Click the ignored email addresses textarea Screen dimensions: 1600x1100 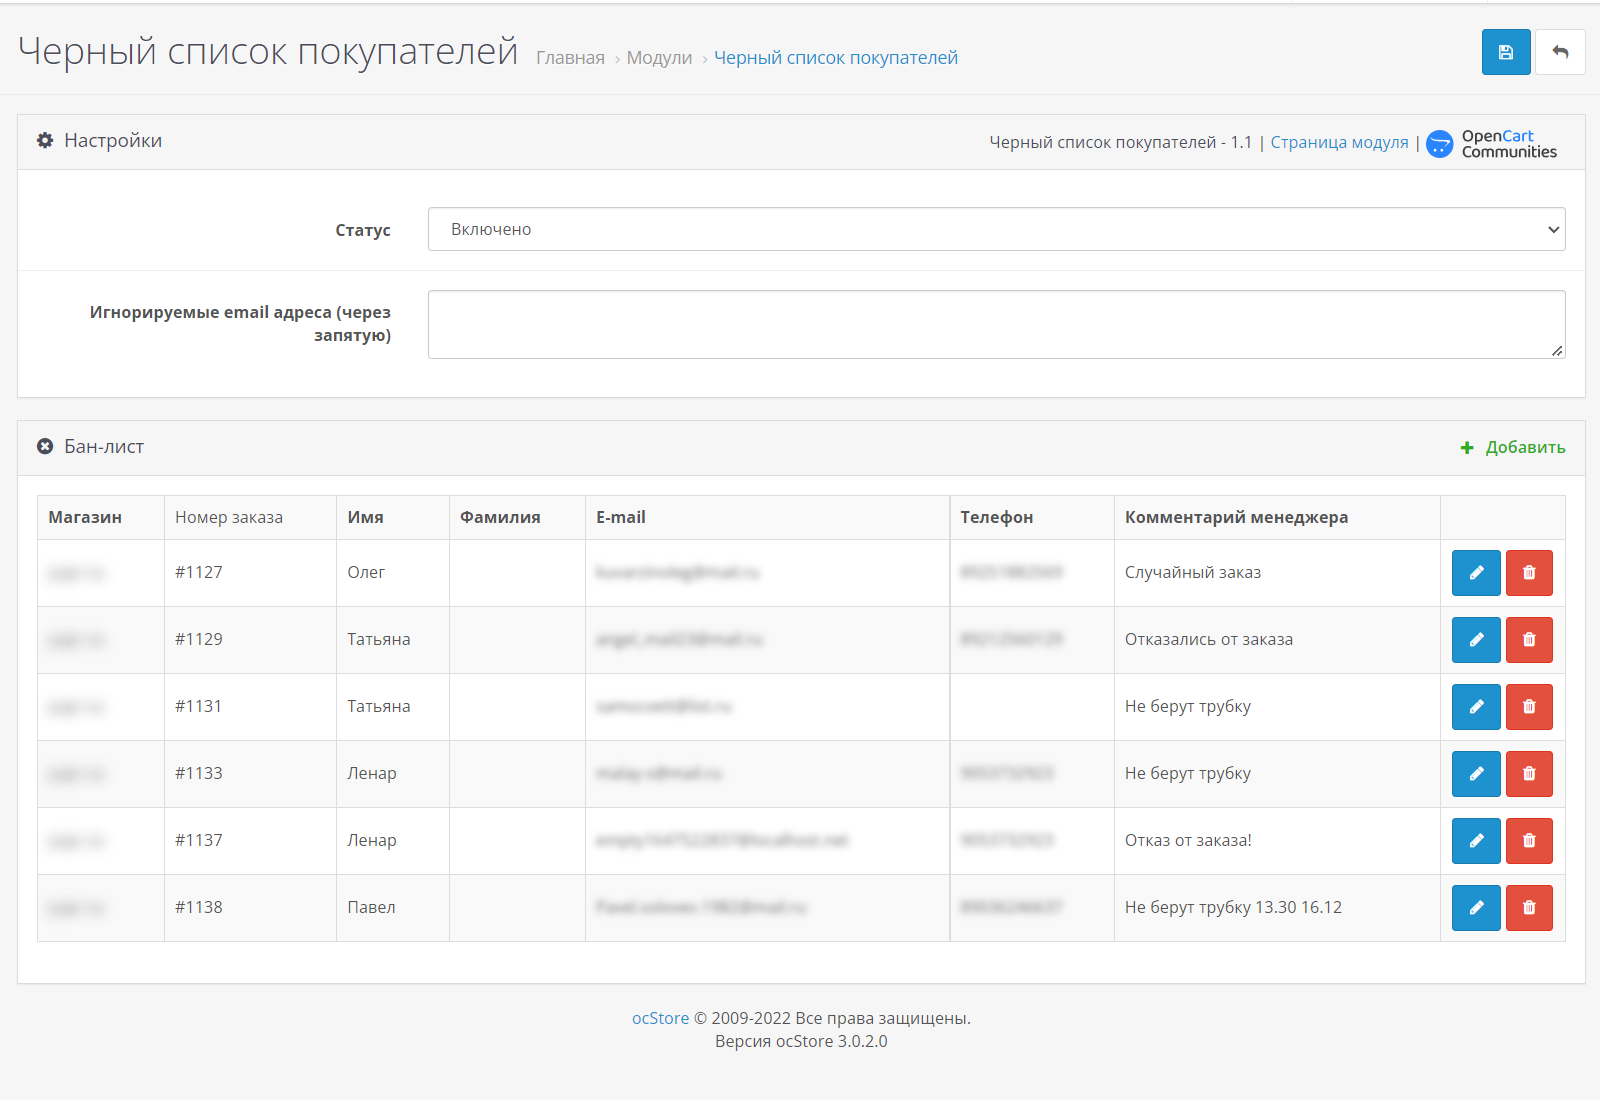pos(996,324)
